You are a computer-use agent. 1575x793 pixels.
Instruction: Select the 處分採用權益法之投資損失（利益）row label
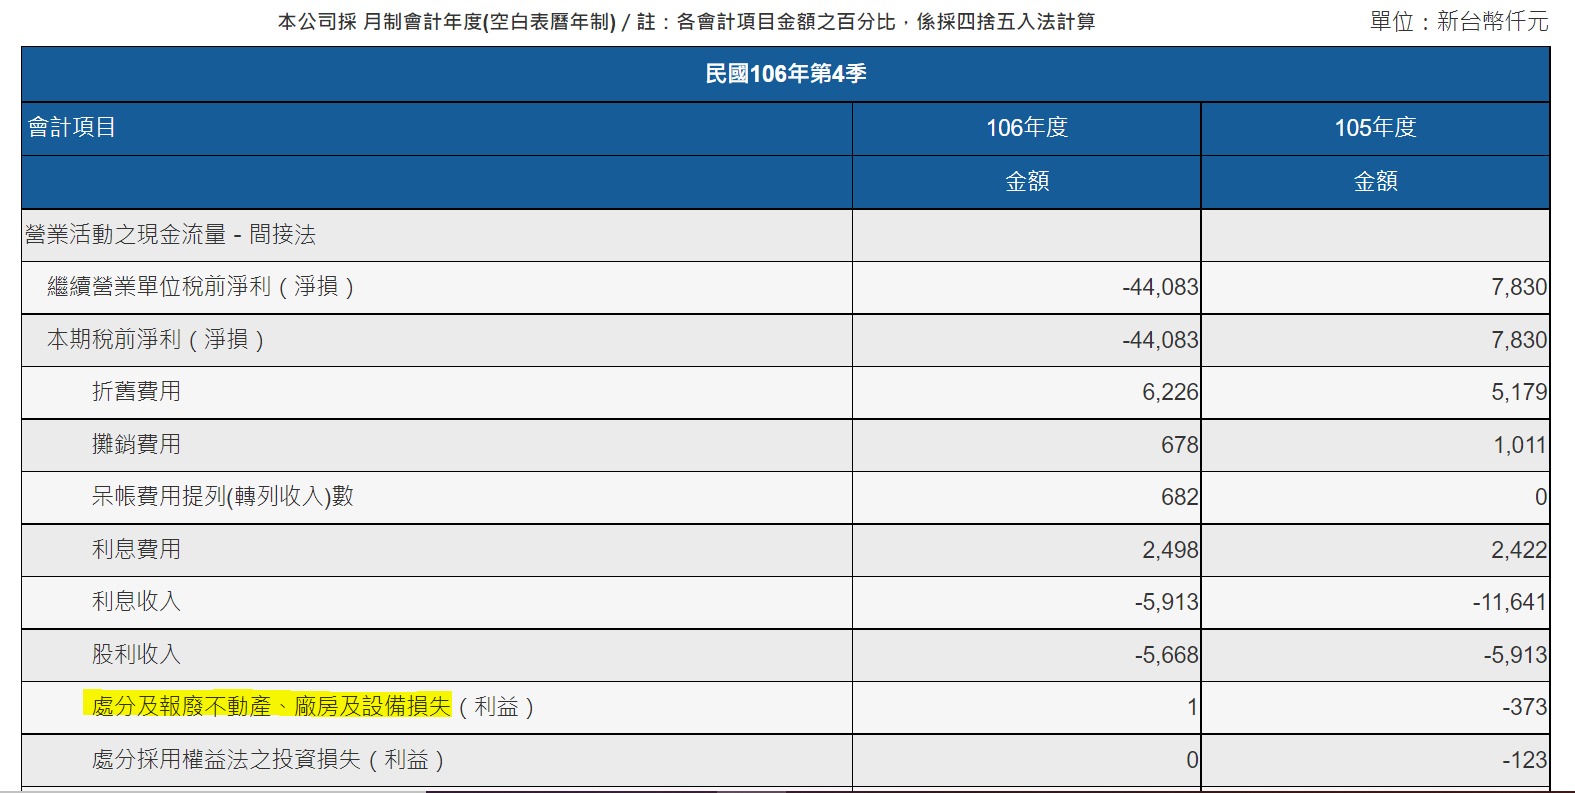click(x=268, y=760)
